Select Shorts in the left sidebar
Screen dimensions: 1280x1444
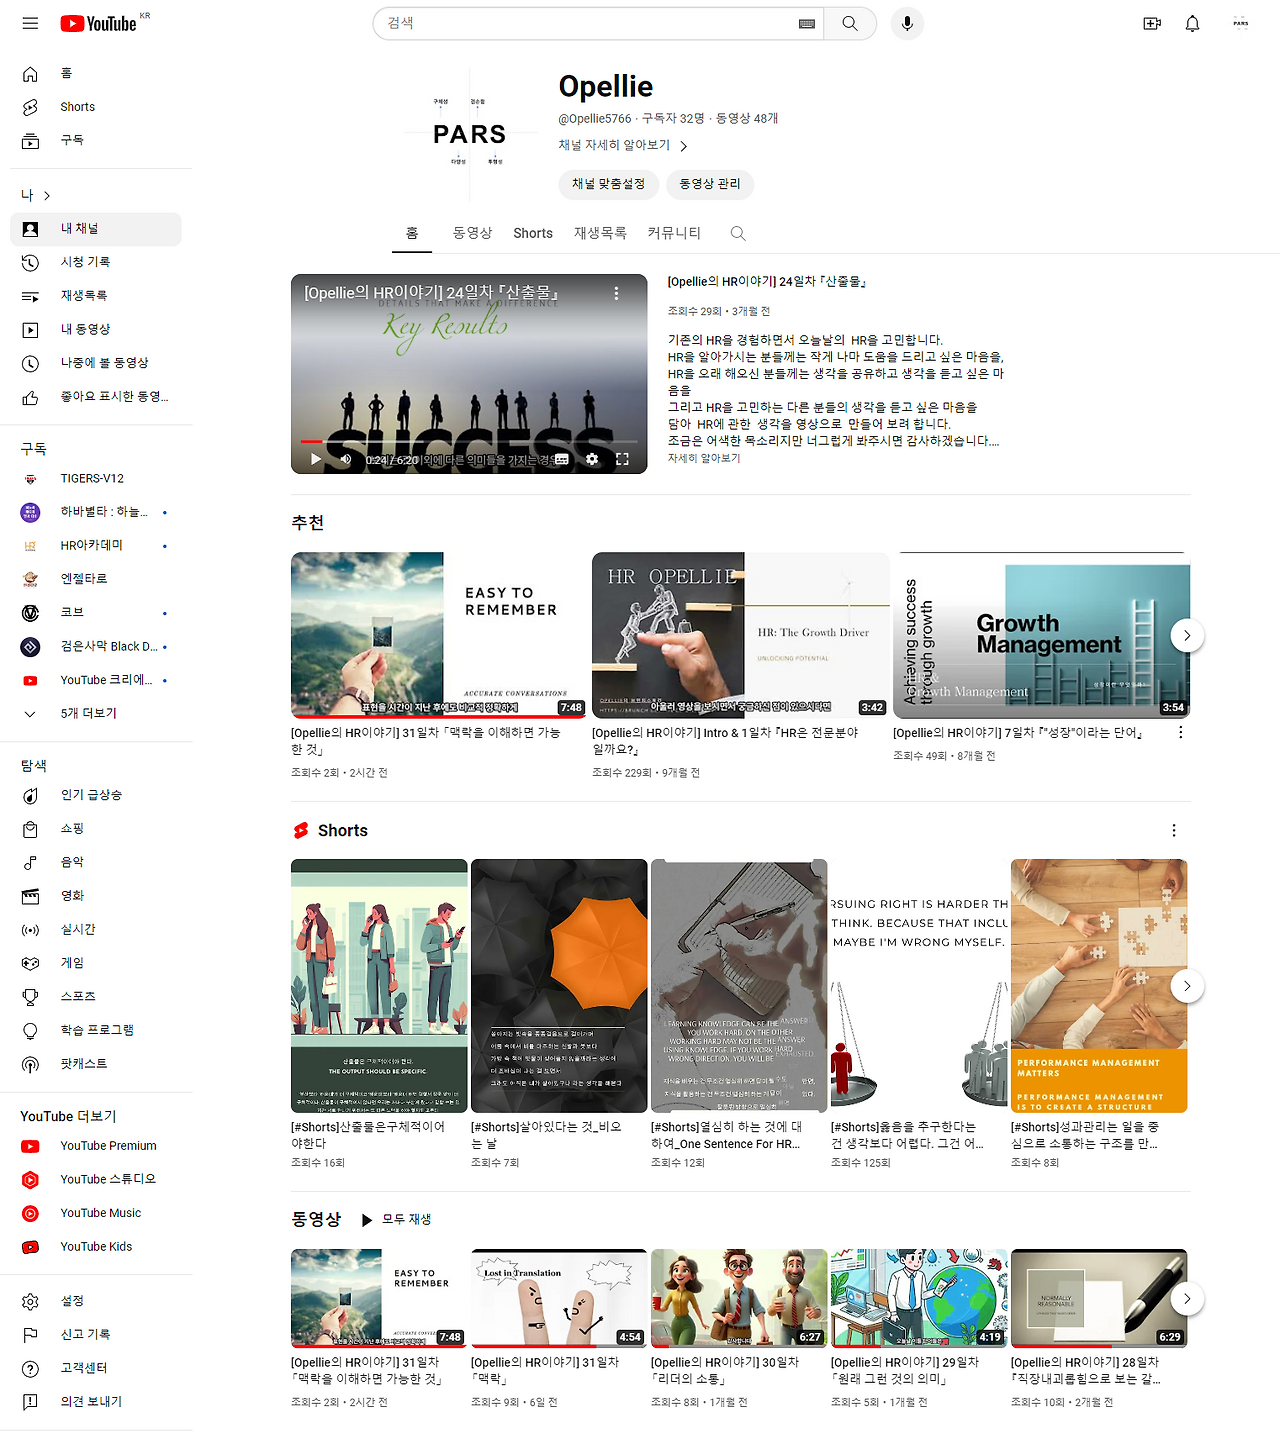pyautogui.click(x=77, y=106)
